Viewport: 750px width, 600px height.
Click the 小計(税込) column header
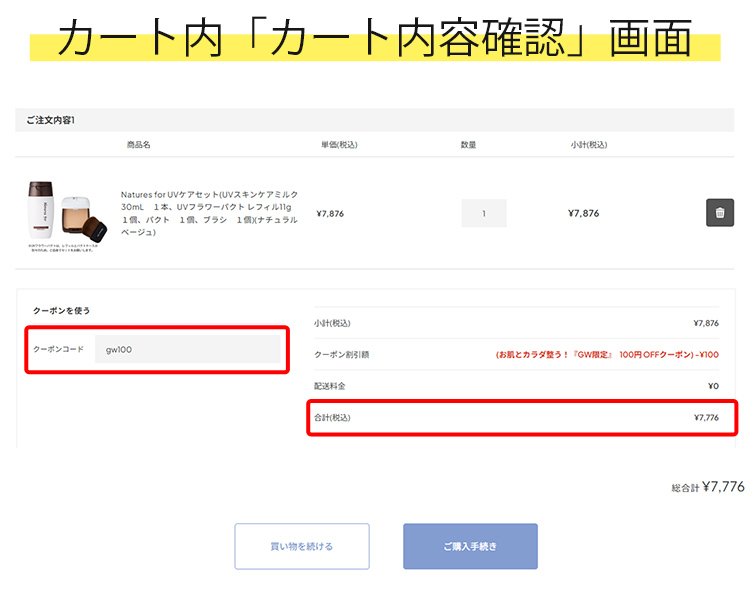click(589, 144)
